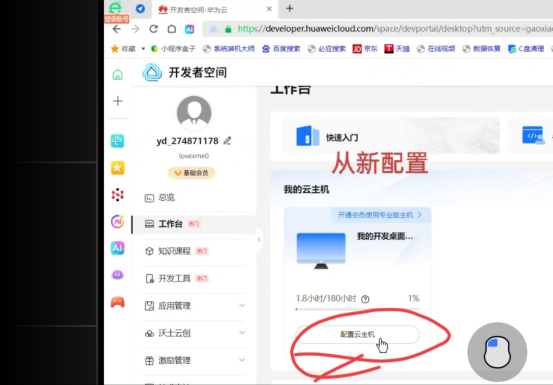This screenshot has width=553, height=385.
Task: Open the browser home page icon
Action: tap(172, 29)
